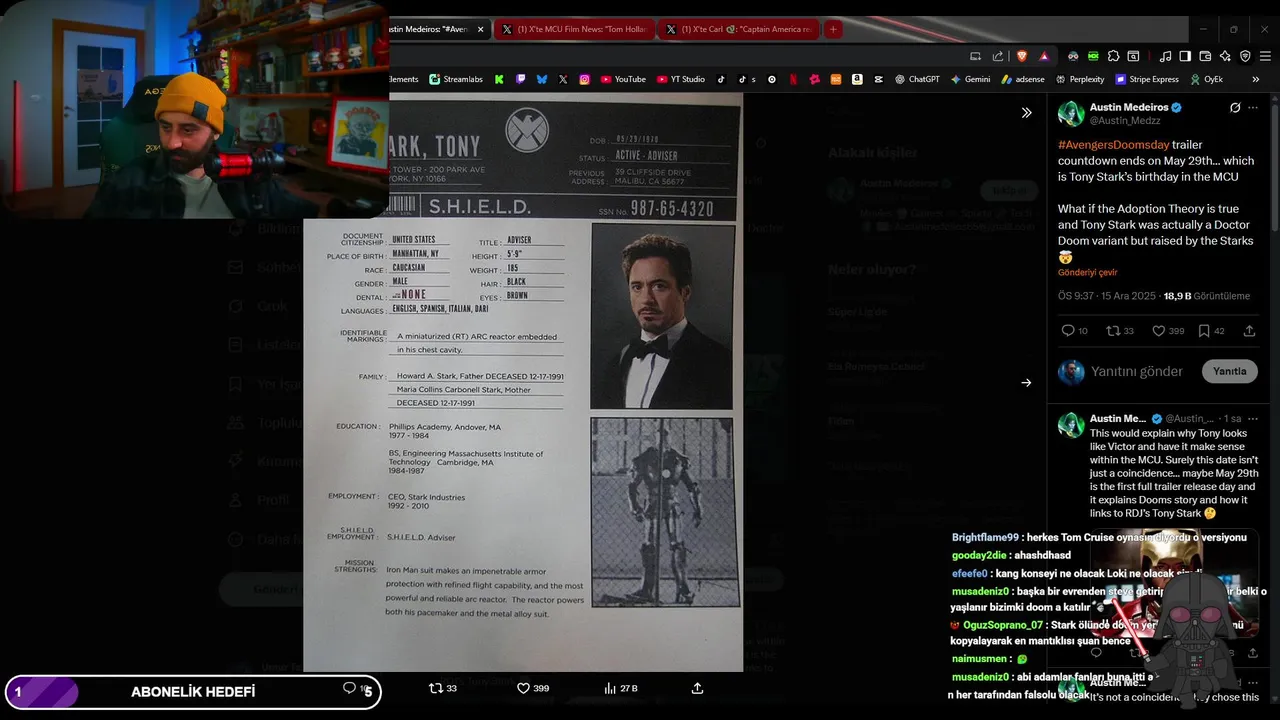Screen dimensions: 1280x720
Task: Open the YT Studio bookmark
Action: 681,79
